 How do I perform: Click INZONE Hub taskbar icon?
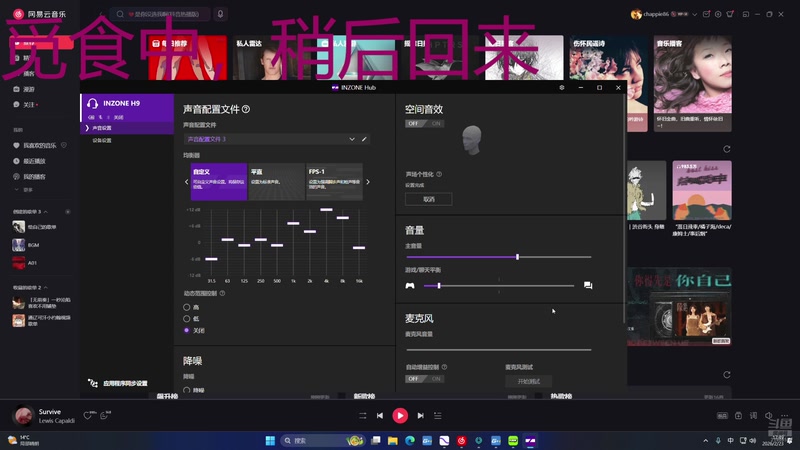tap(531, 440)
